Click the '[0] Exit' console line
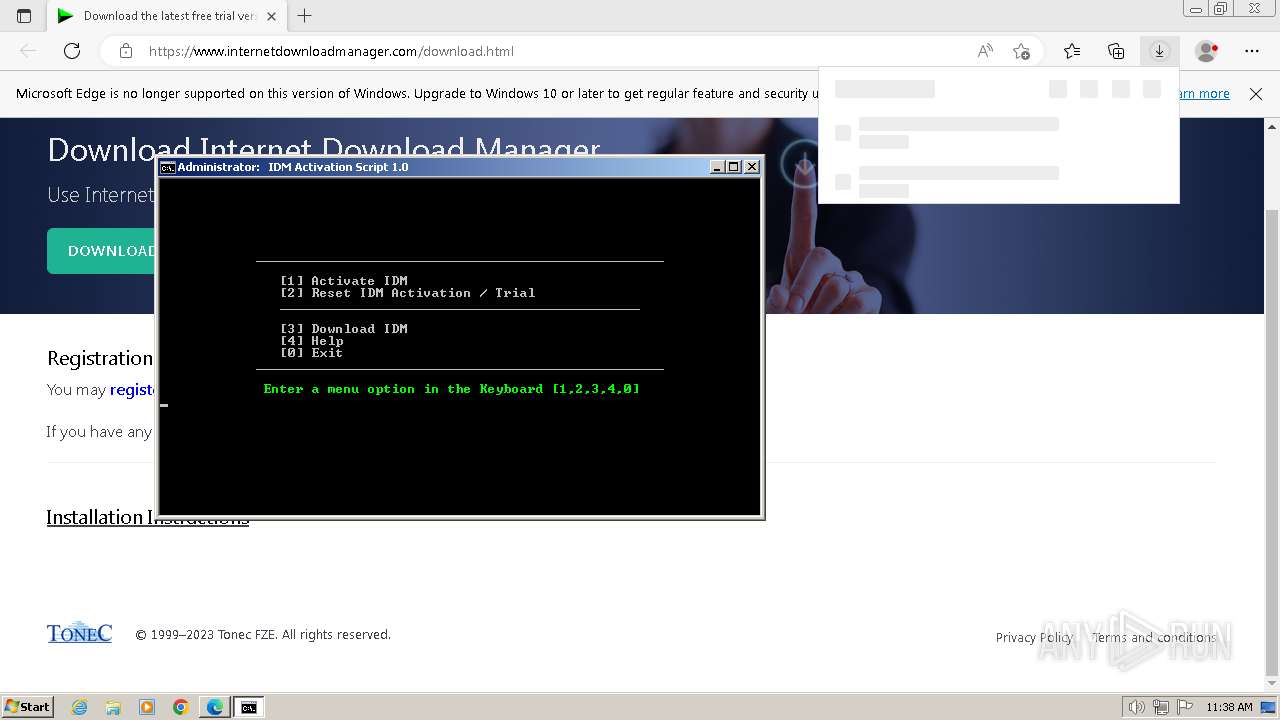1280x720 pixels. coord(312,353)
